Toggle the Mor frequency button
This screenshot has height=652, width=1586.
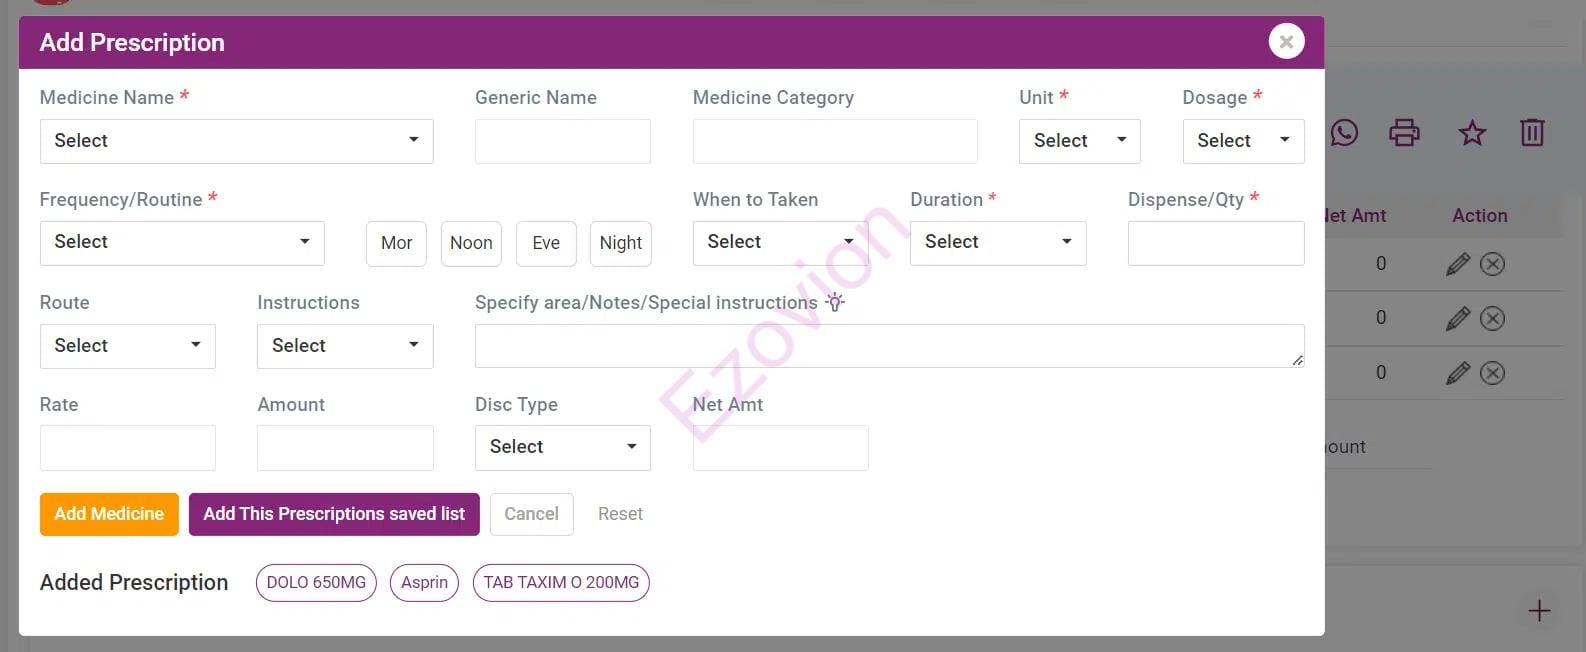[396, 243]
